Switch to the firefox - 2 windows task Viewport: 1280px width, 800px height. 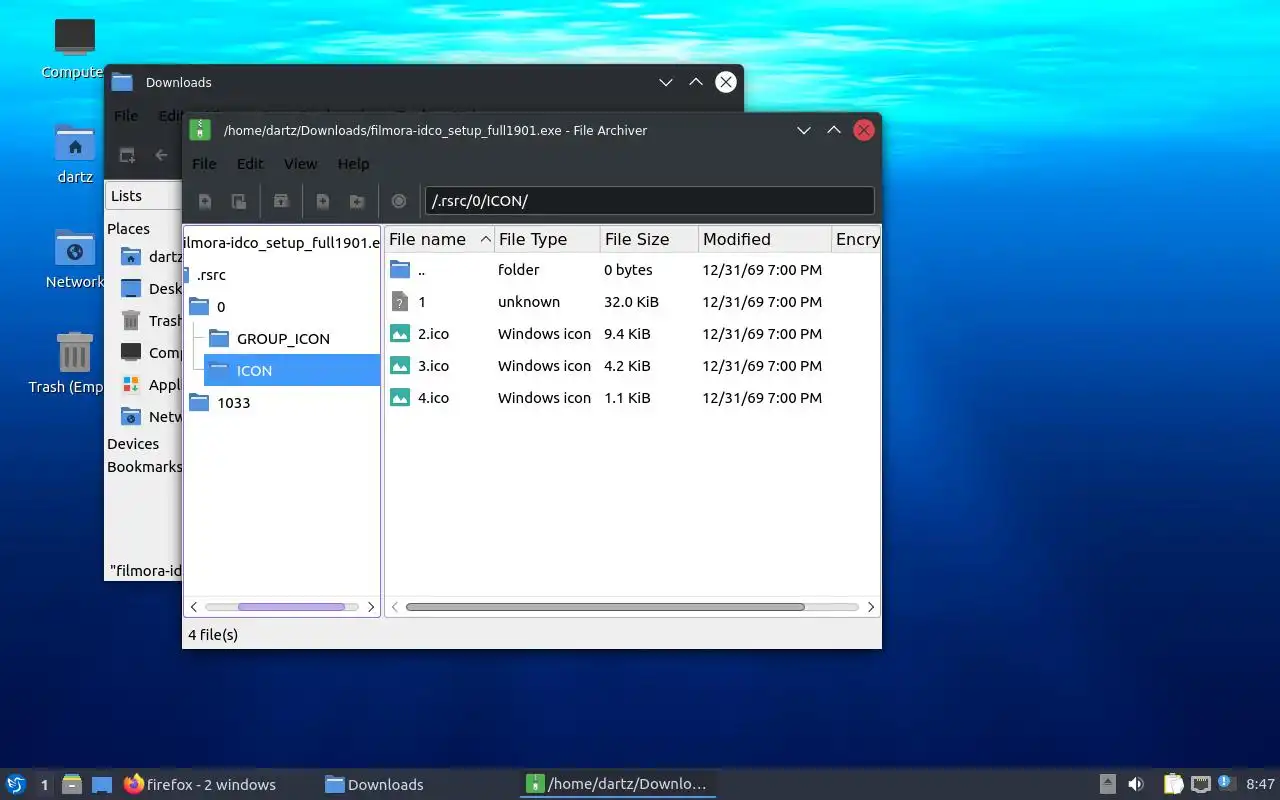(199, 784)
